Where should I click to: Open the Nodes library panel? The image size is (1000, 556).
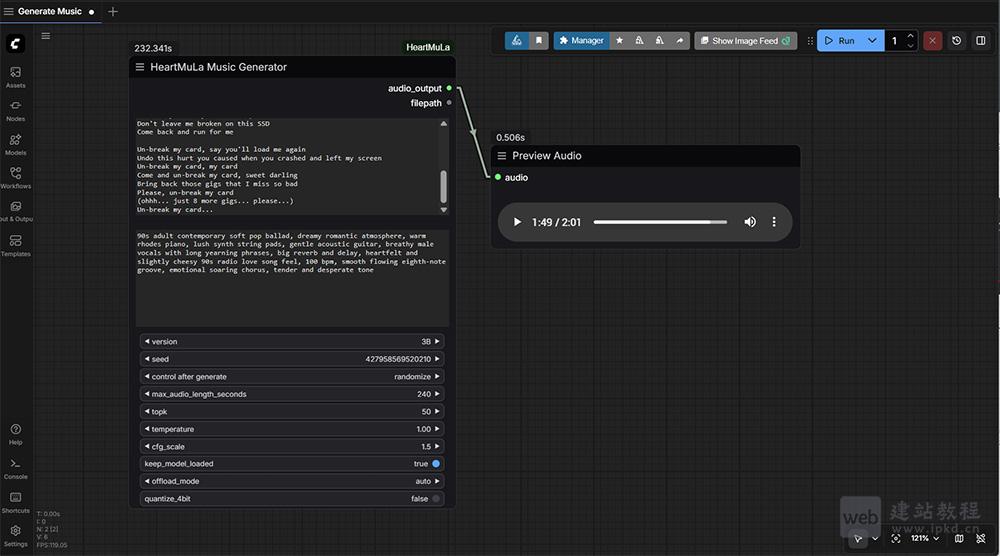[16, 110]
